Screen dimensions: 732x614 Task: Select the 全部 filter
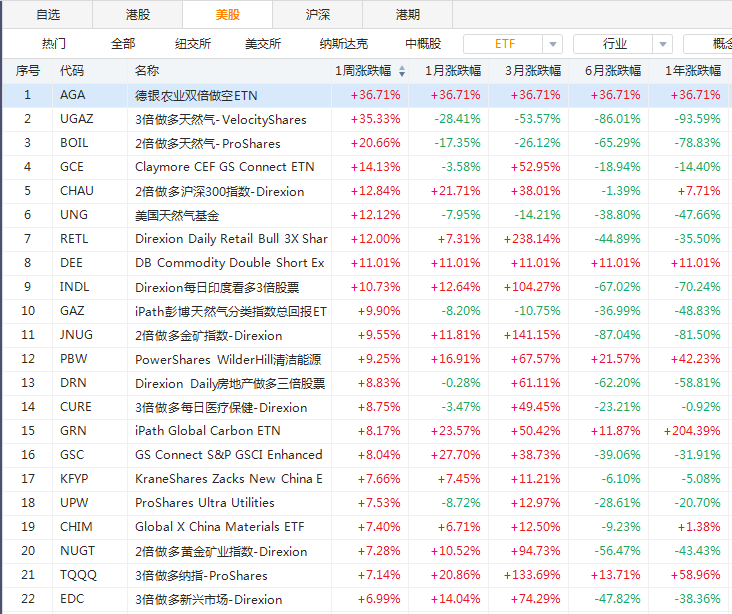(x=123, y=44)
